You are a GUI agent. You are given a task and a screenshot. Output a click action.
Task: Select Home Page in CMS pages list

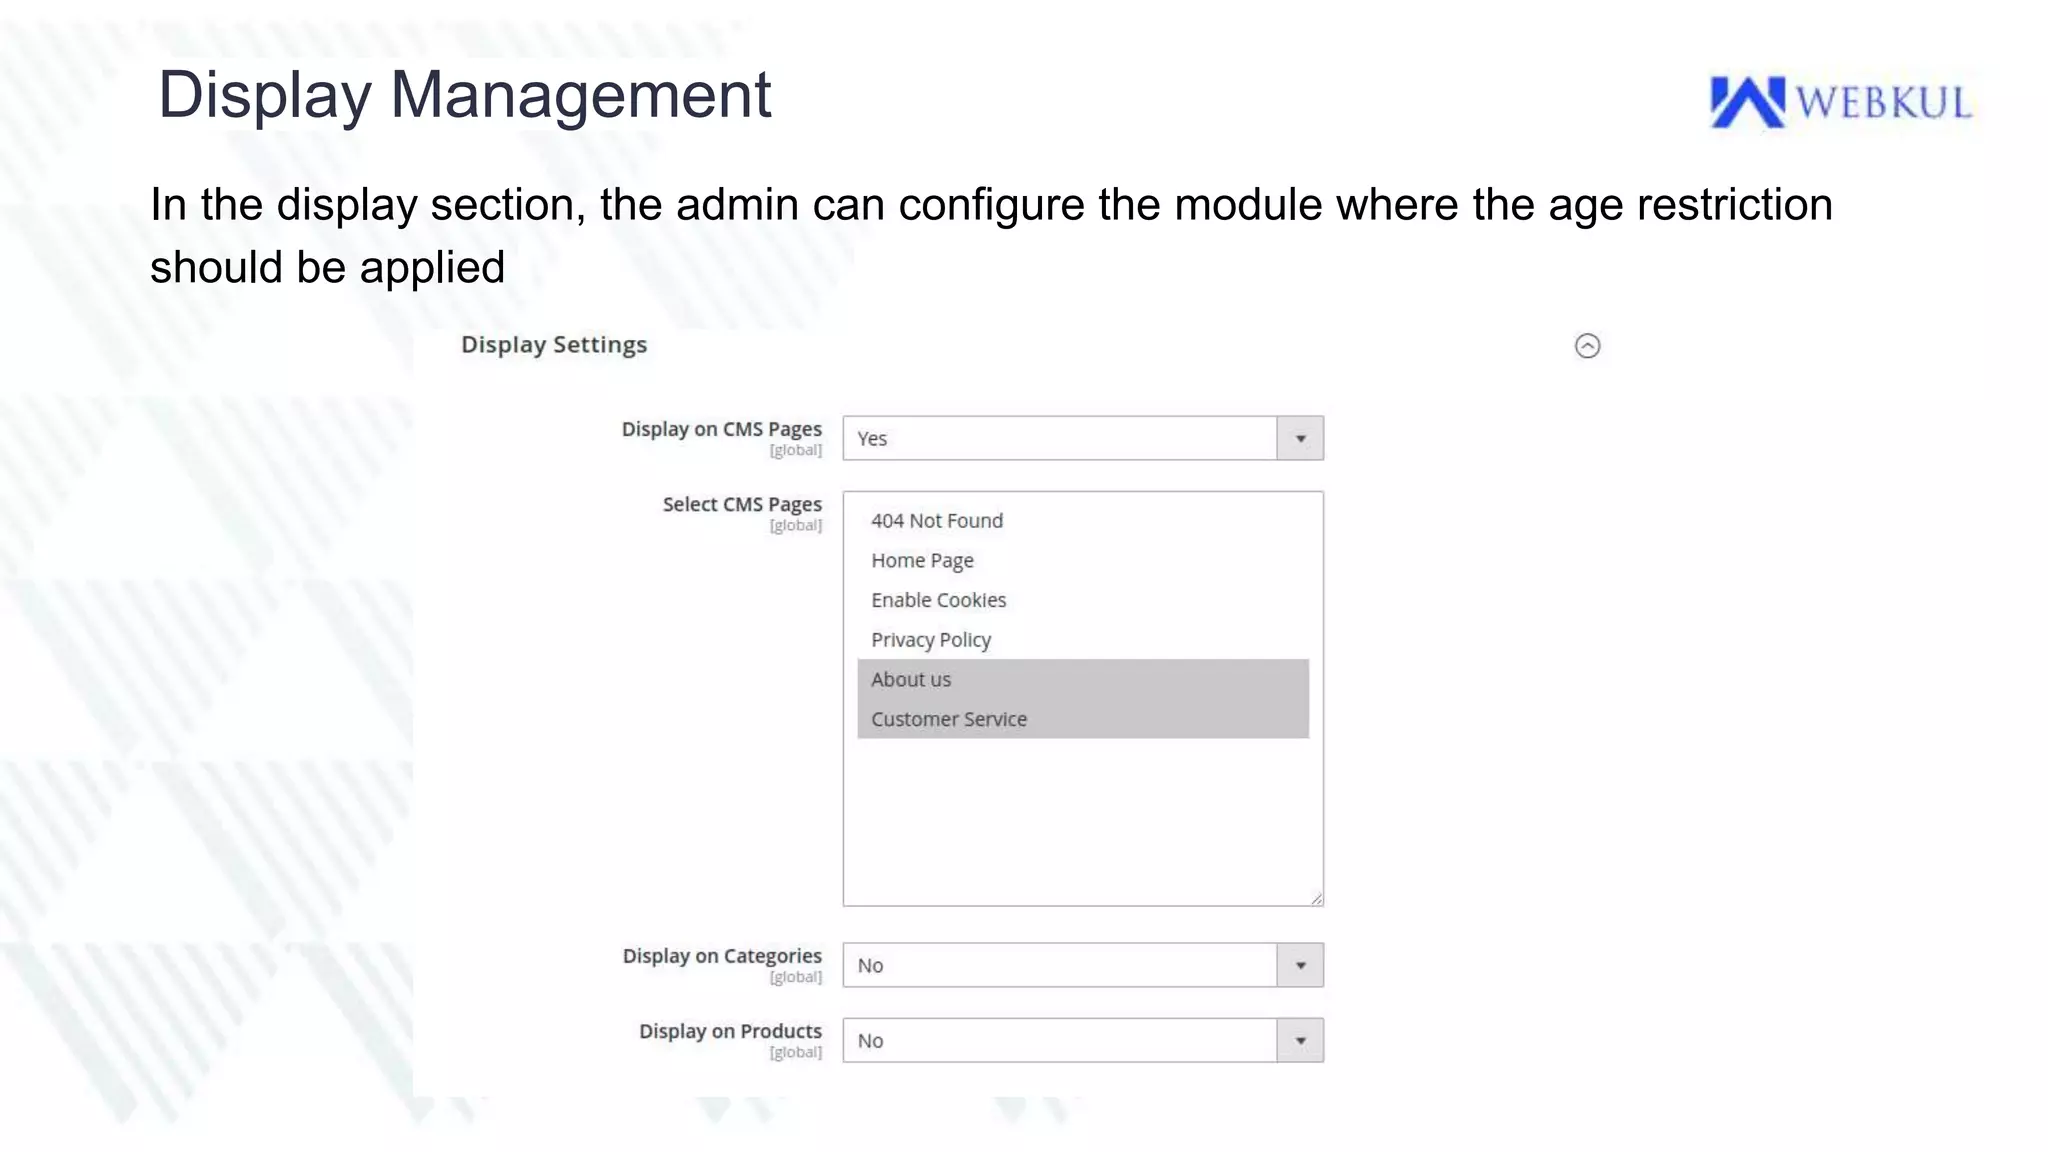tap(1083, 560)
